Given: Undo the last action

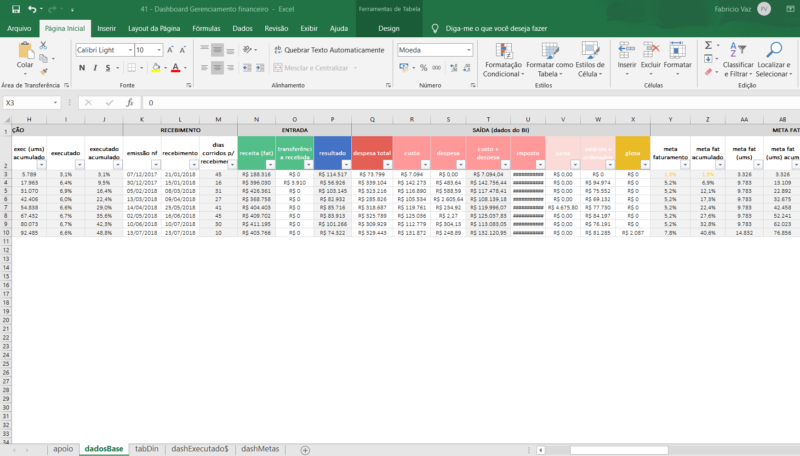Looking at the screenshot, I should [x=32, y=9].
